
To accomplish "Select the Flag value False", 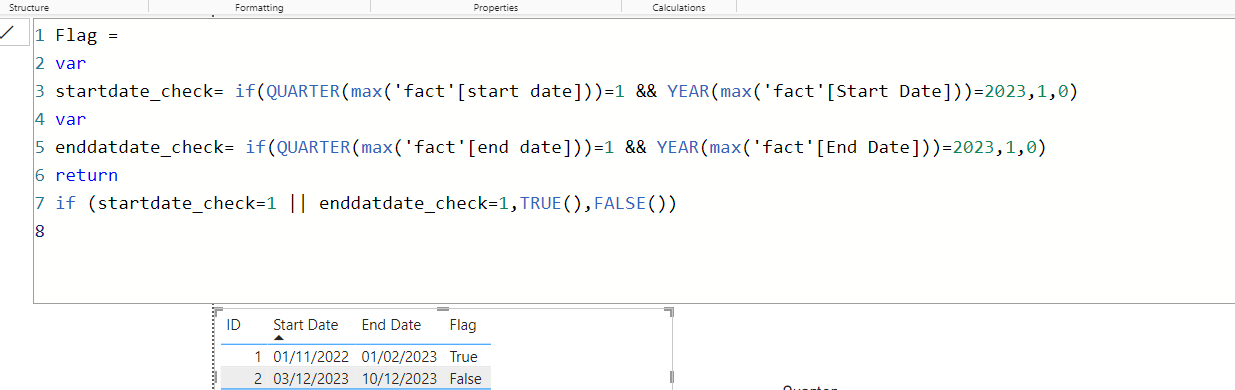I will tap(465, 379).
